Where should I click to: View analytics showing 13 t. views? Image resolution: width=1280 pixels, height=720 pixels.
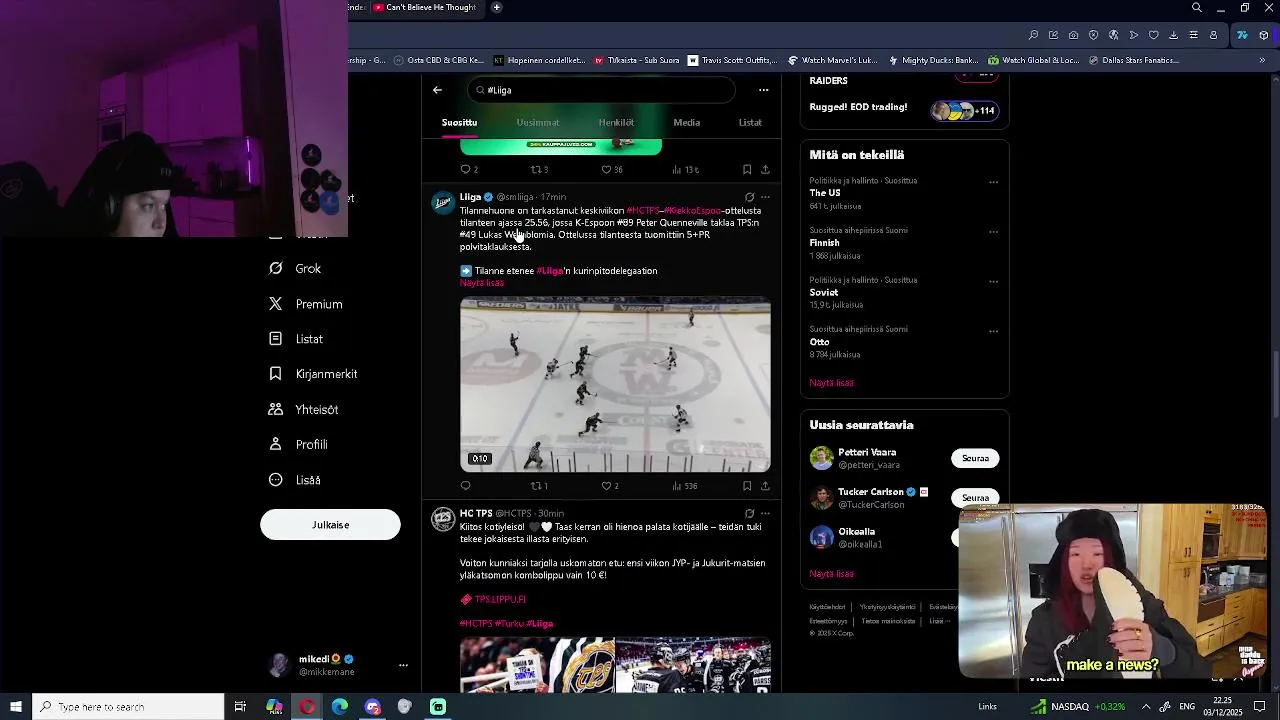[684, 170]
